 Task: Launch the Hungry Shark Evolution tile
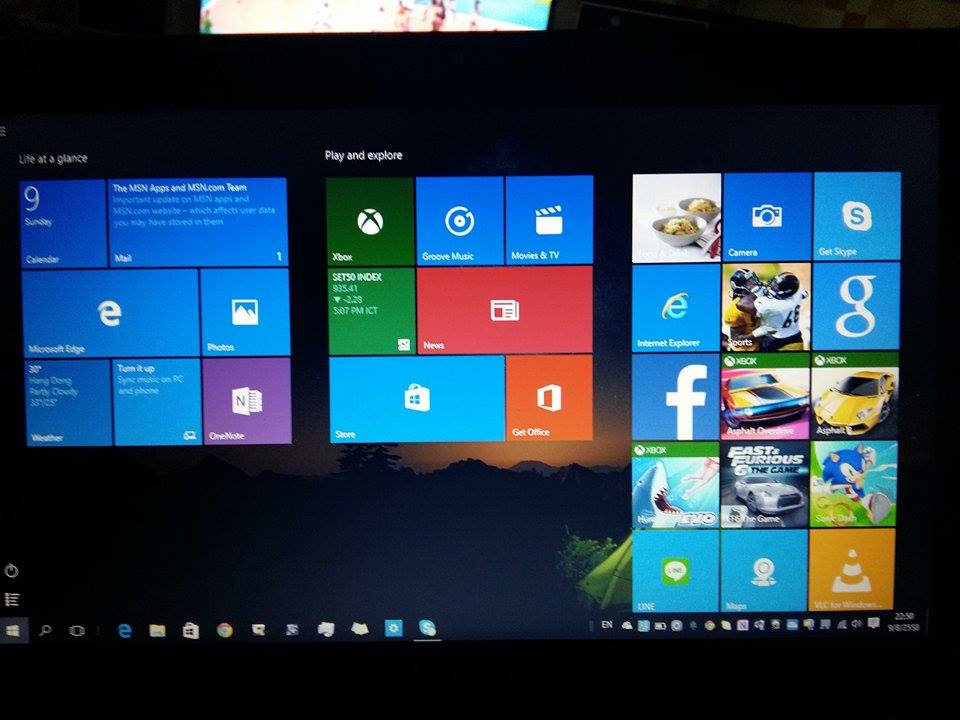pos(675,486)
